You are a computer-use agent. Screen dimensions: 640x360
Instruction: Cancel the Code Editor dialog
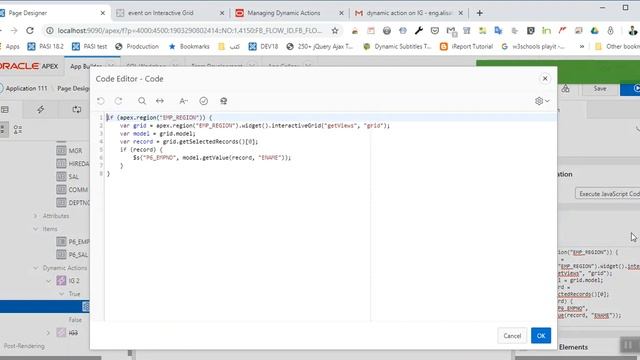pyautogui.click(x=512, y=336)
